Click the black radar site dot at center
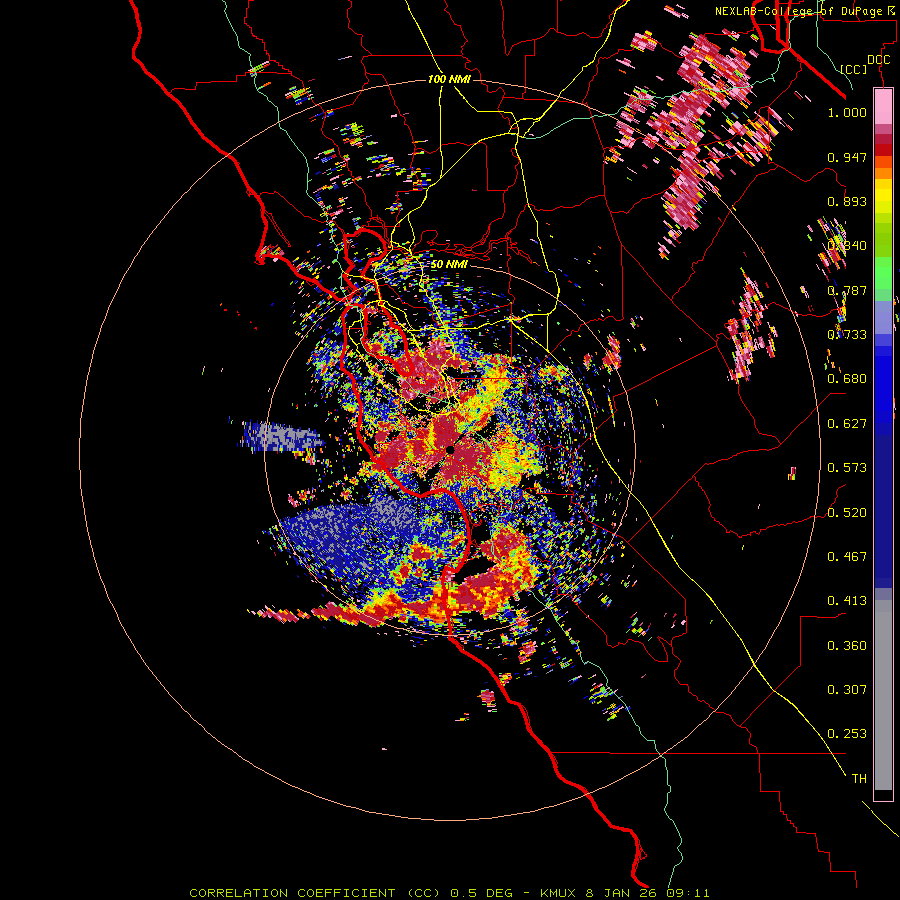900x900 pixels. click(450, 450)
